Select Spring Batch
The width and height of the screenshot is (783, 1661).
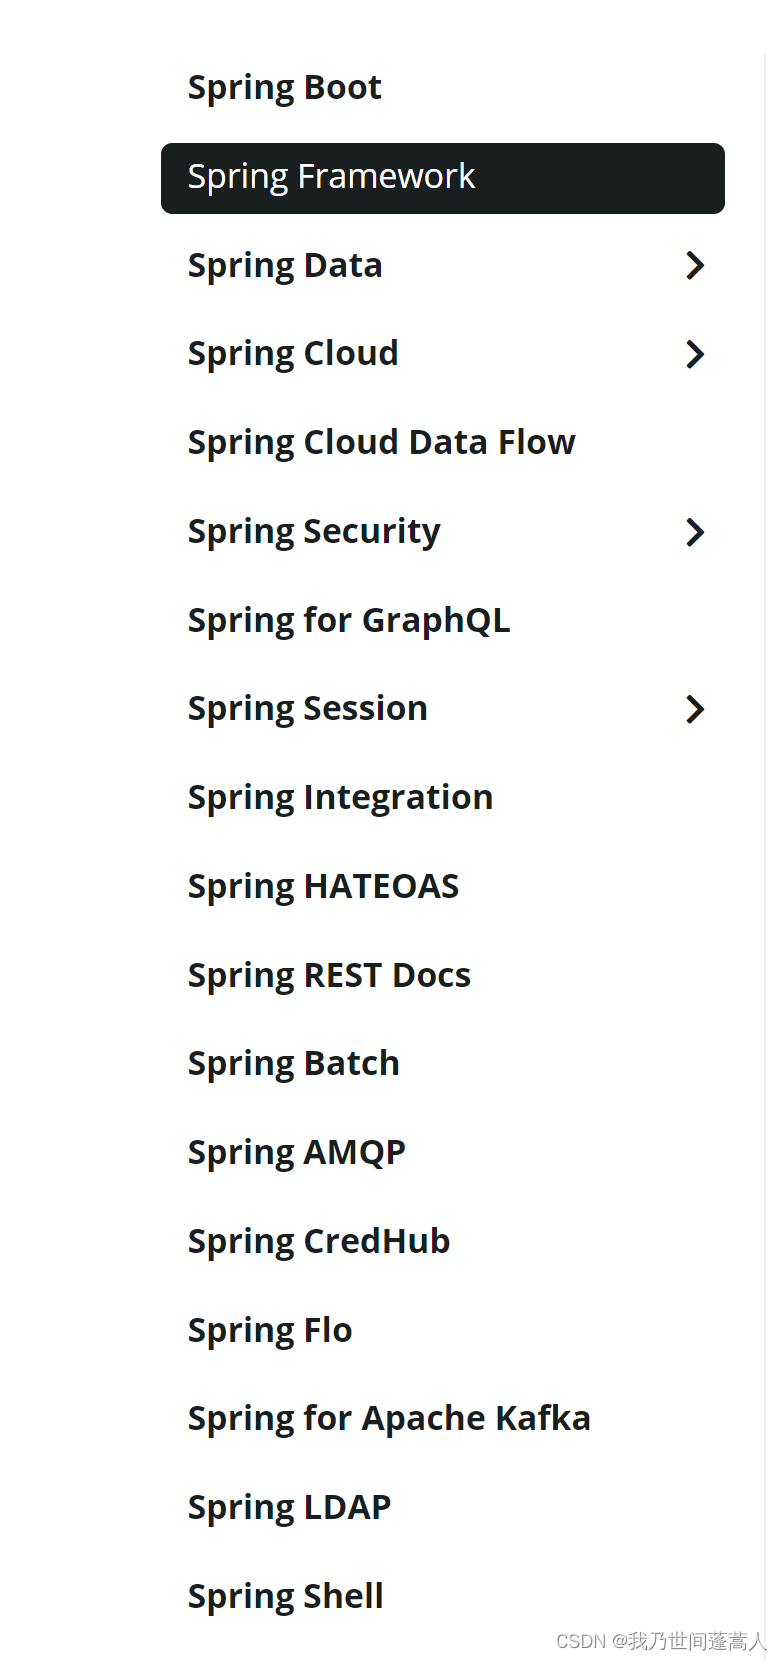[x=293, y=1063]
